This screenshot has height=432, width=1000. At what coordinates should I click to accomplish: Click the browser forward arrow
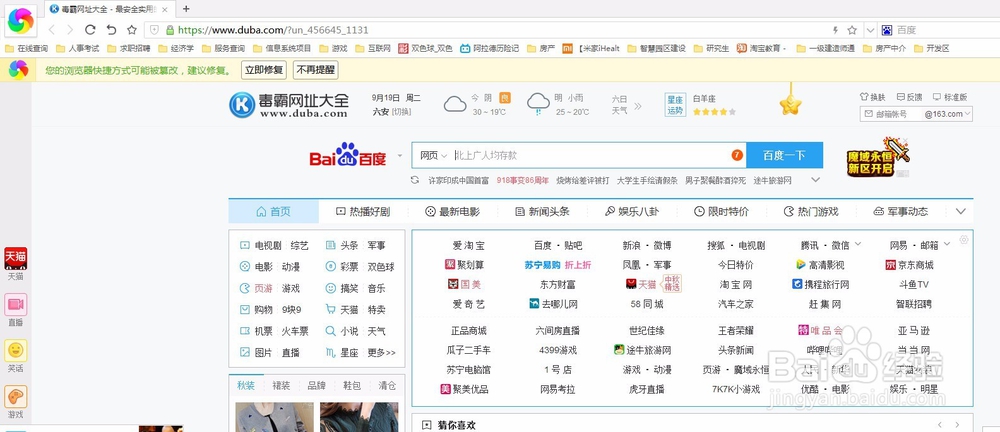pos(70,30)
